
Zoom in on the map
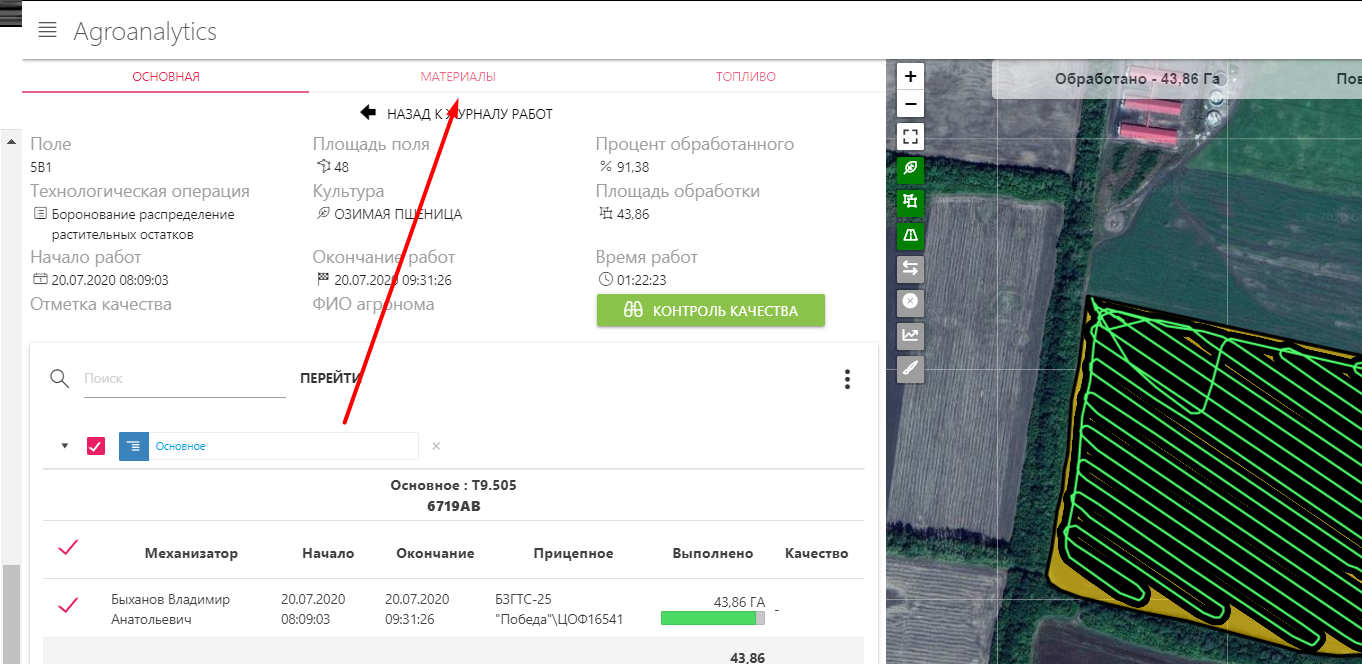coord(910,76)
